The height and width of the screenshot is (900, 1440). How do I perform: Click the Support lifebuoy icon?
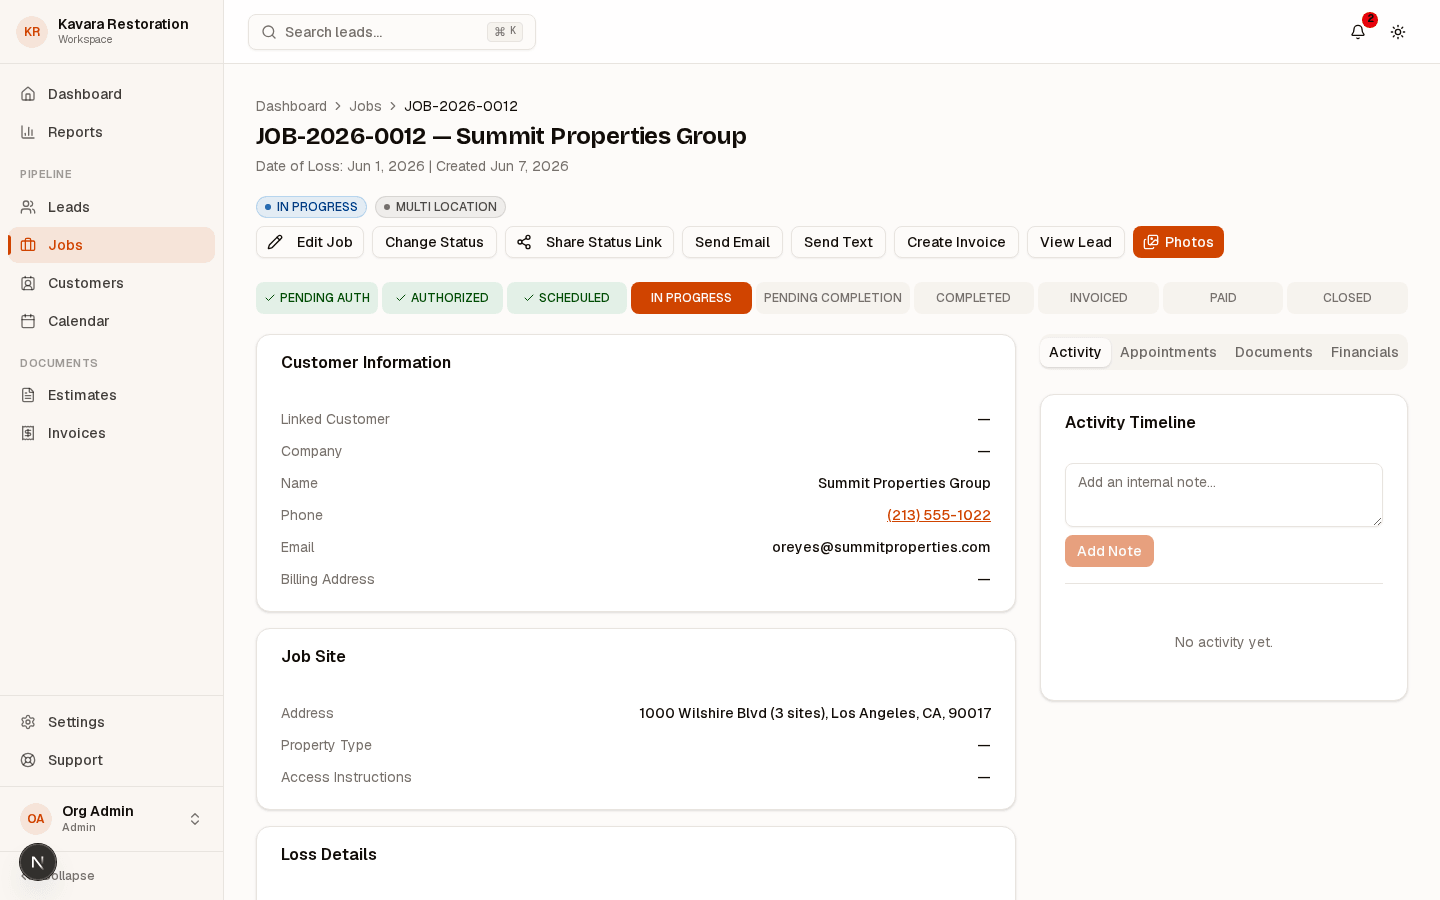point(28,760)
